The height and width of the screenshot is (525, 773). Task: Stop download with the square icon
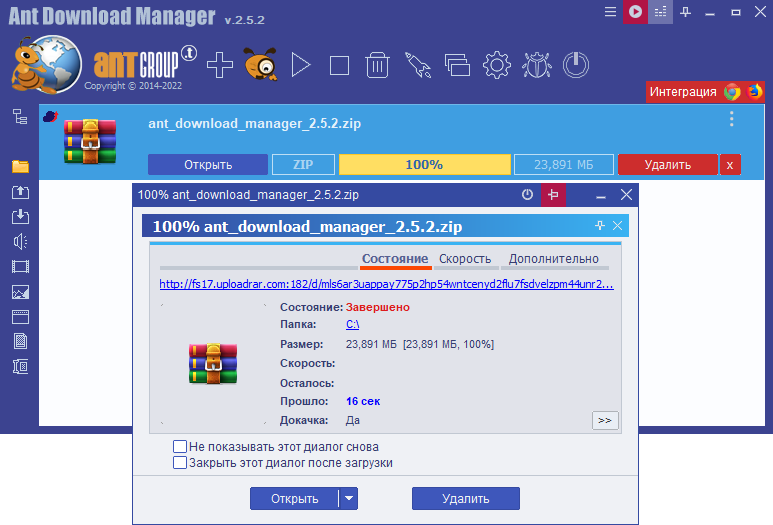339,65
